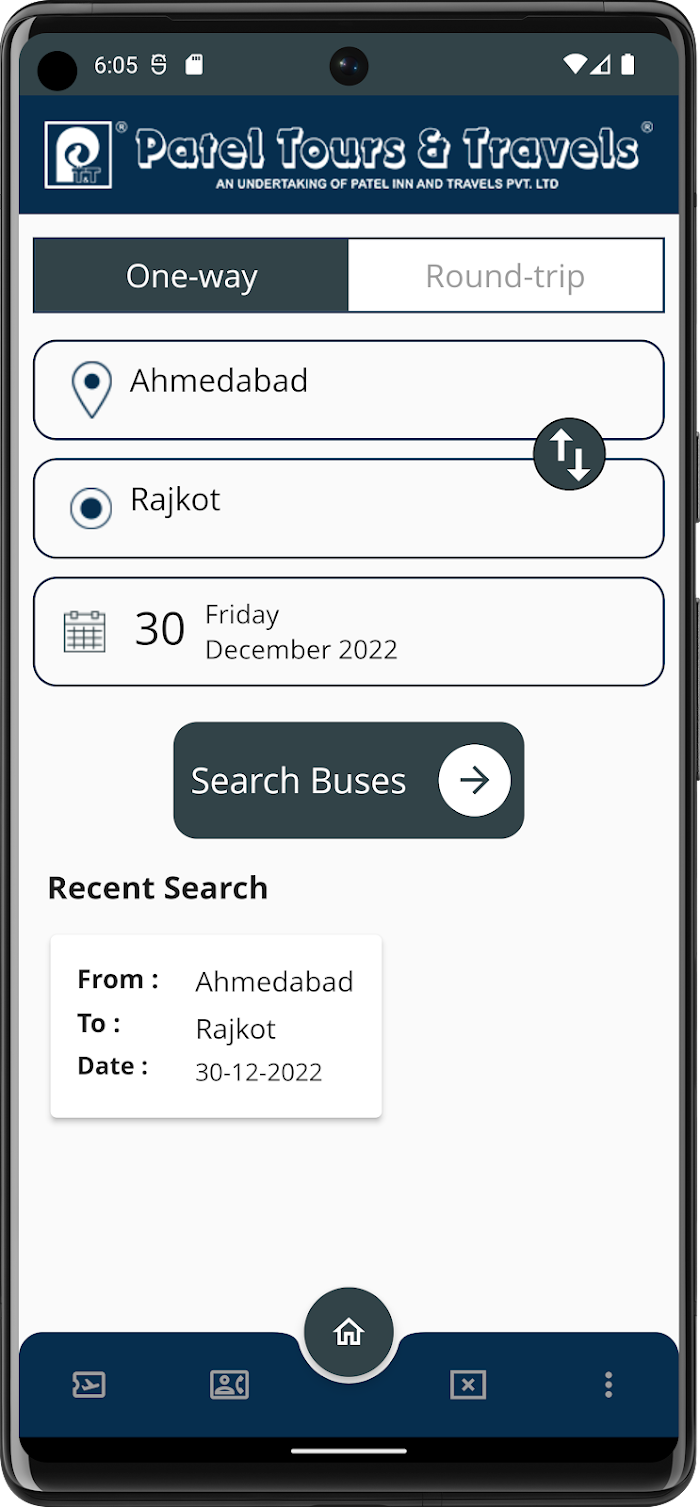Click the Wi-Fi icon in the status bar
This screenshot has height=1507, width=700.
point(574,65)
